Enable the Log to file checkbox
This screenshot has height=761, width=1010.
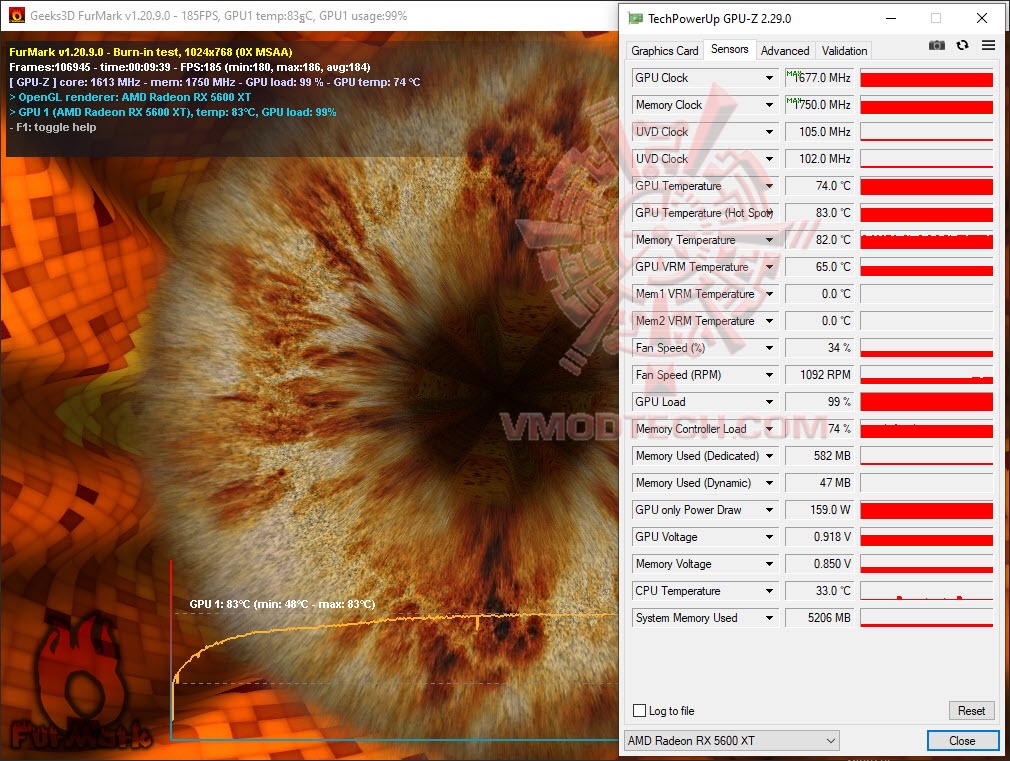coord(640,710)
